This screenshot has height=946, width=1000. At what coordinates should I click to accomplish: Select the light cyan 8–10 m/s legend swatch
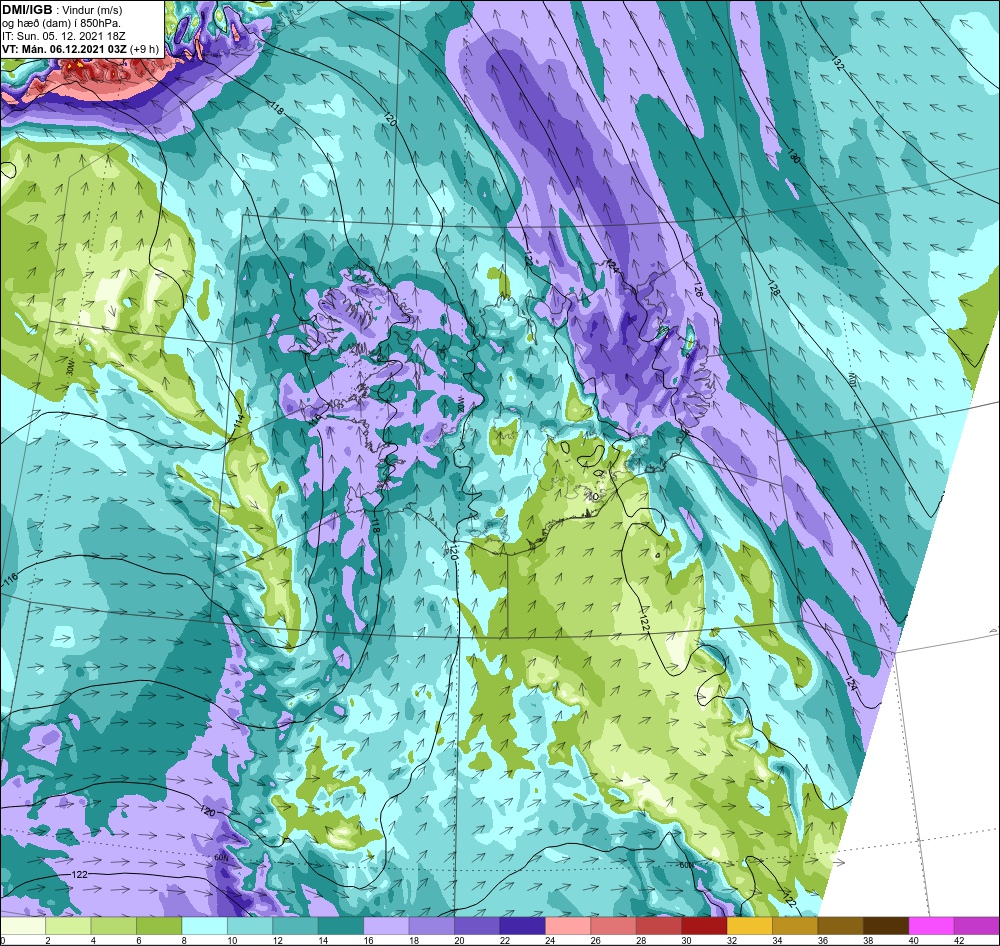(204, 925)
